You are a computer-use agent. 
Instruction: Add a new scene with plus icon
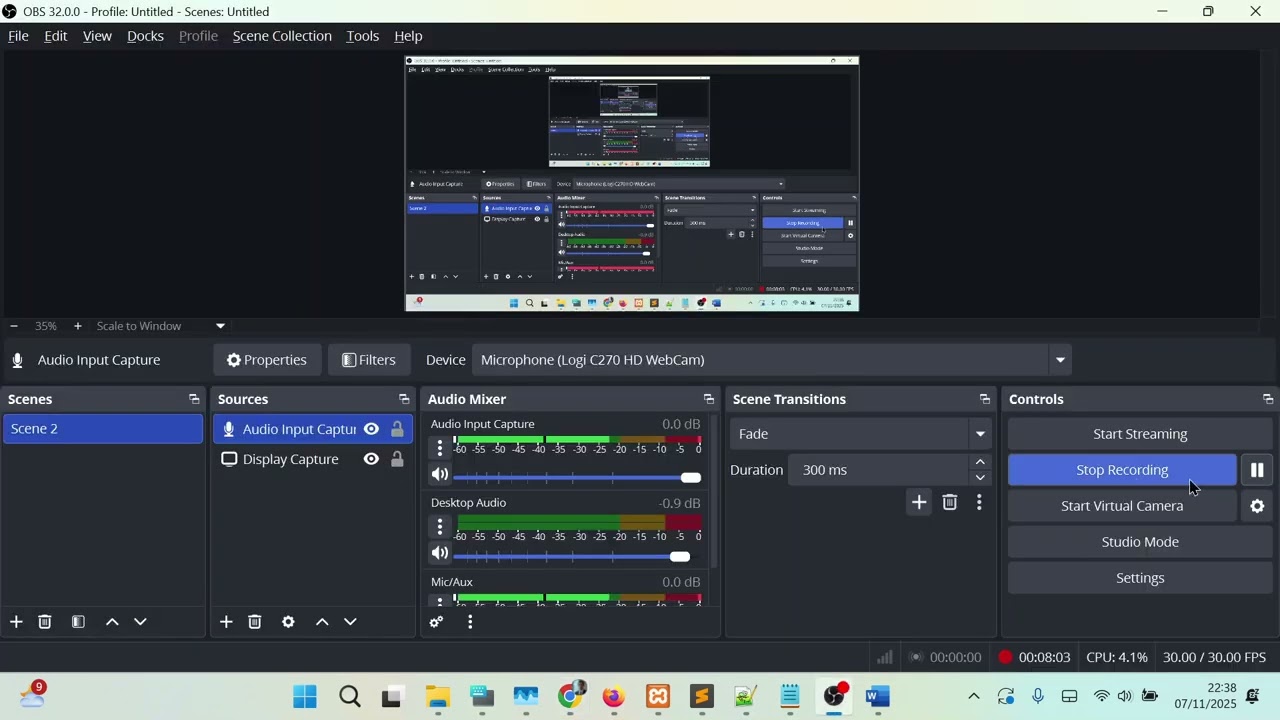(16, 622)
